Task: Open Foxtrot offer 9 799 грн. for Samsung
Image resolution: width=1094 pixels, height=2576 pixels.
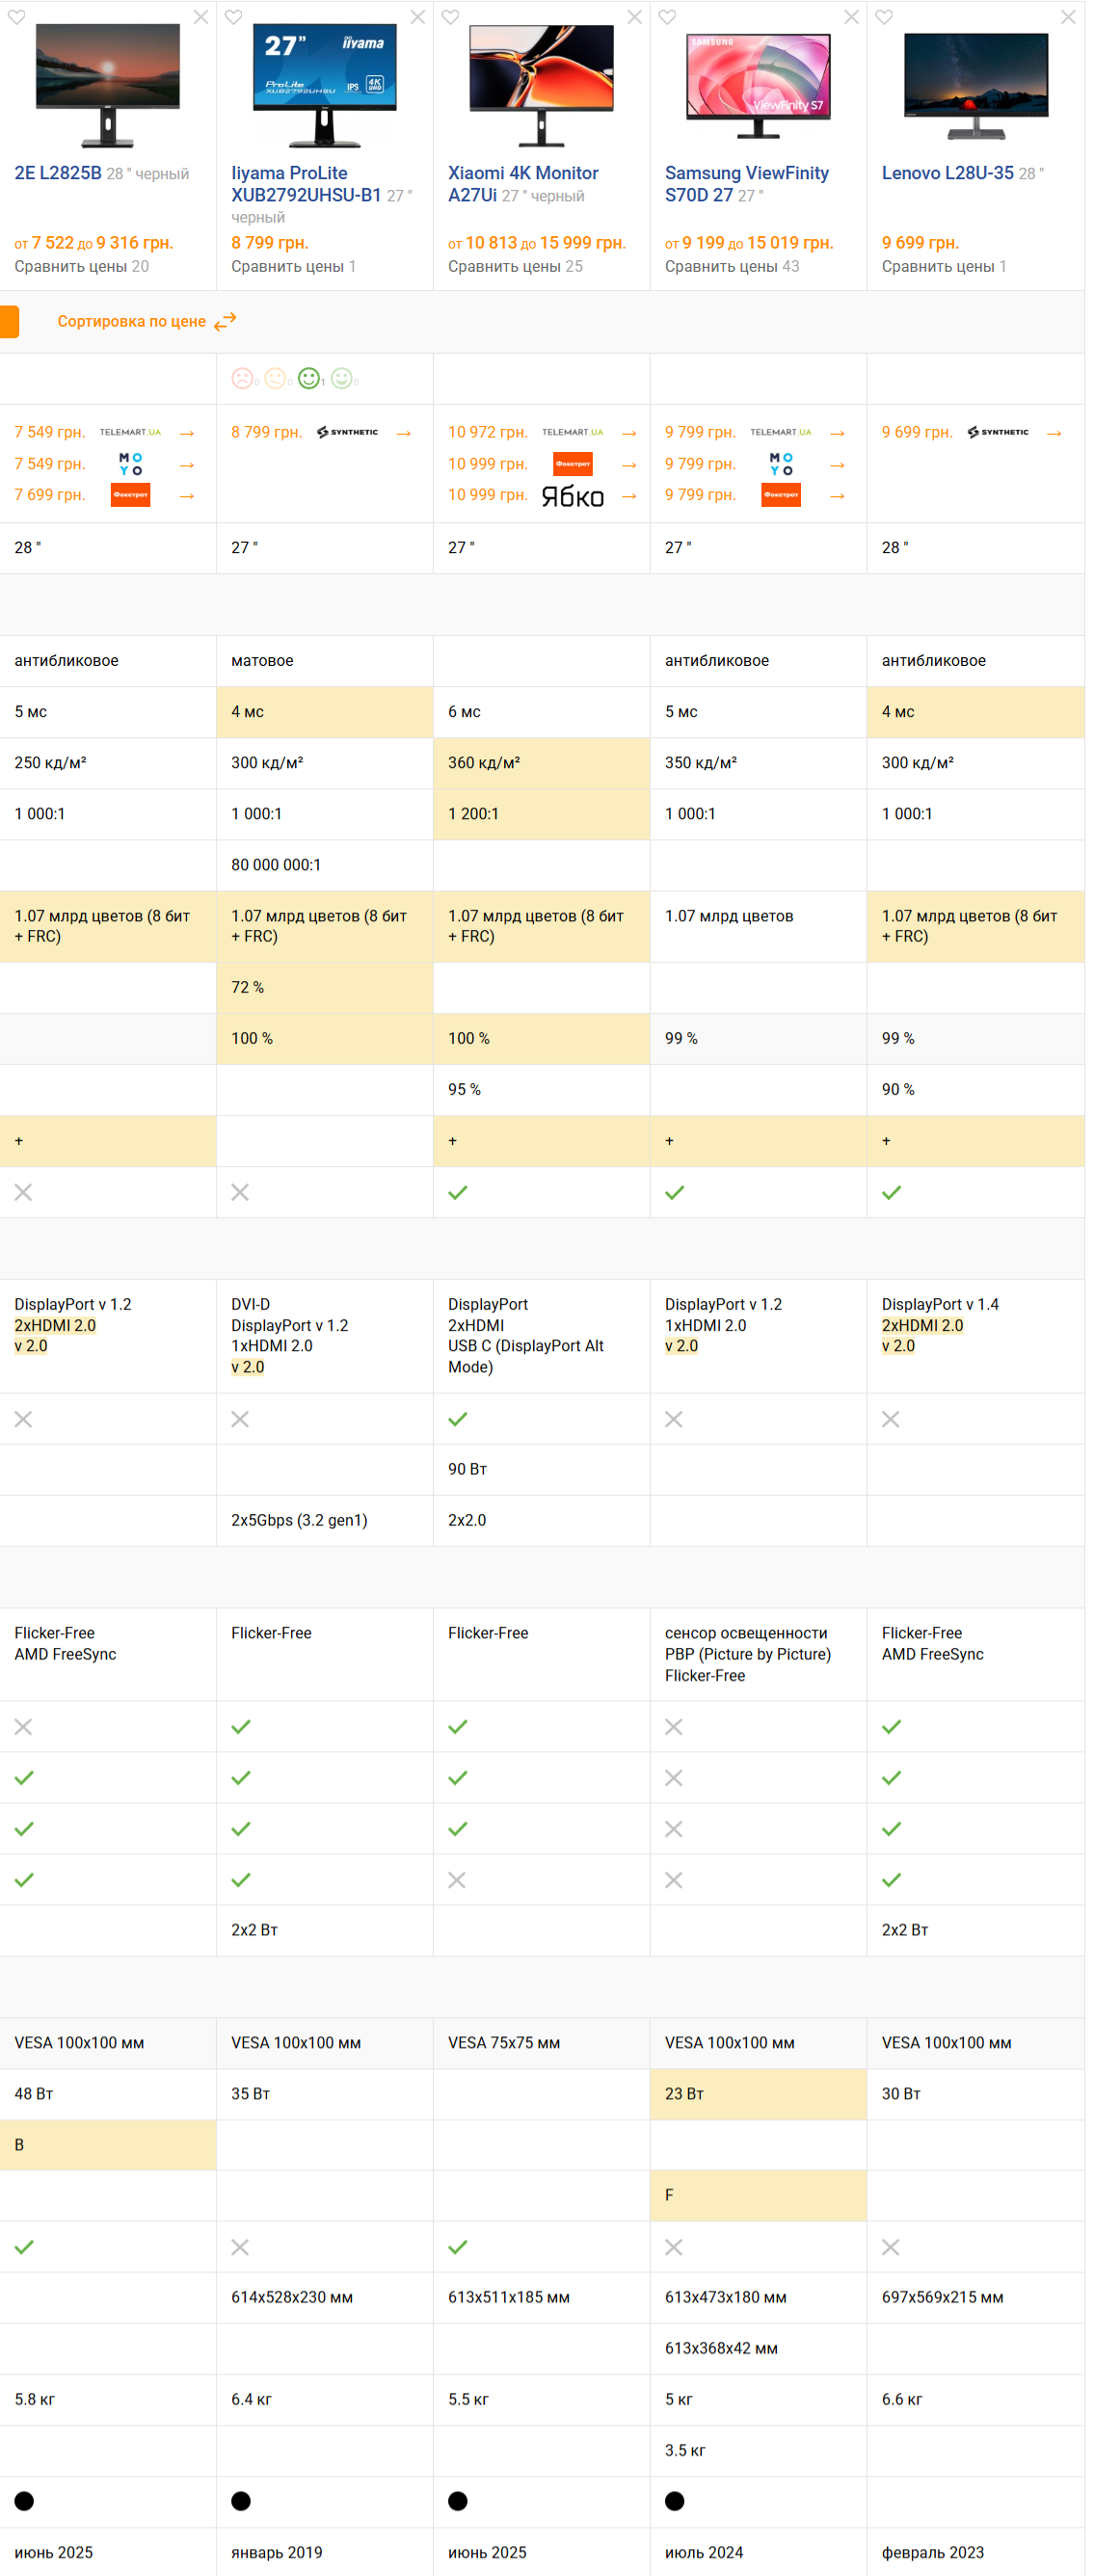Action: coord(780,495)
